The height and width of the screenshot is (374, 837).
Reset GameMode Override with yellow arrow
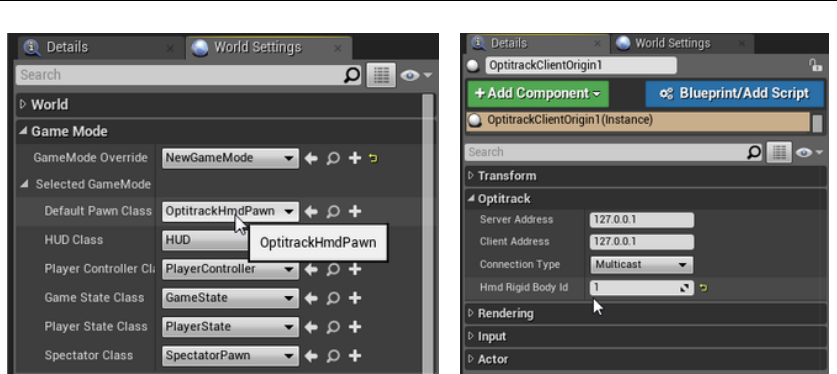[373, 158]
